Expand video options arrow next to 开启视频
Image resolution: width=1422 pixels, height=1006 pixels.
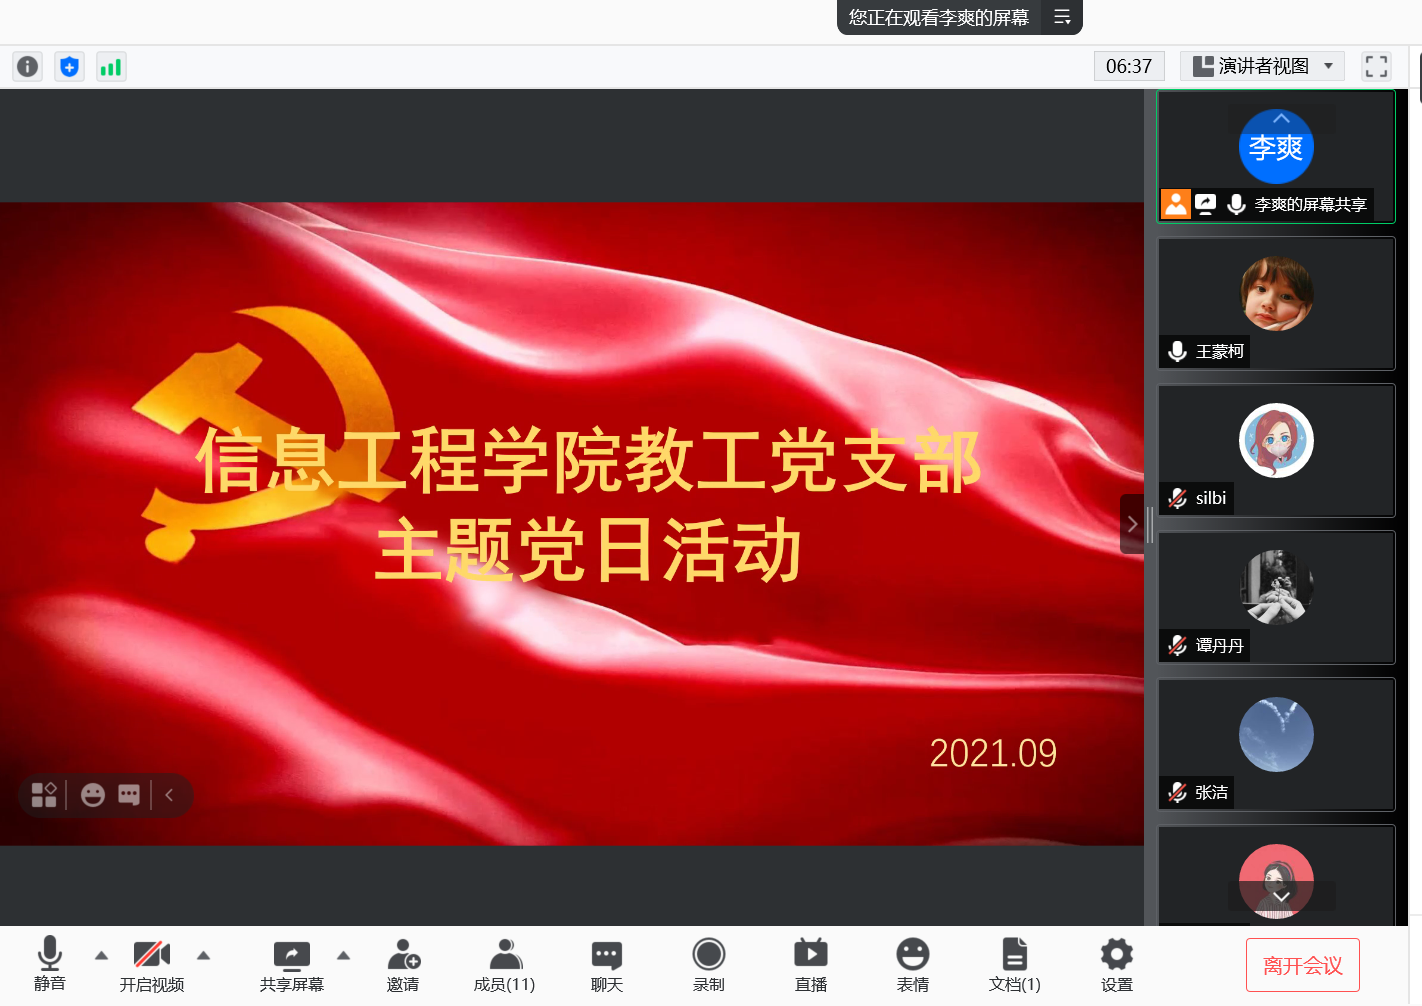(x=204, y=955)
